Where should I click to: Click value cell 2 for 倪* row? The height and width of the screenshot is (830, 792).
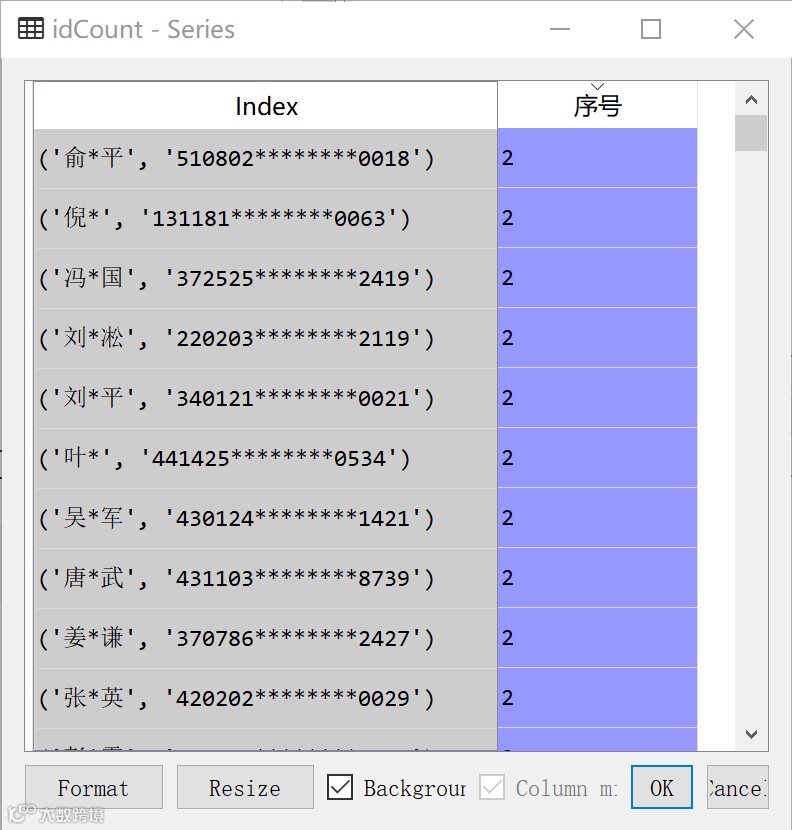(597, 218)
